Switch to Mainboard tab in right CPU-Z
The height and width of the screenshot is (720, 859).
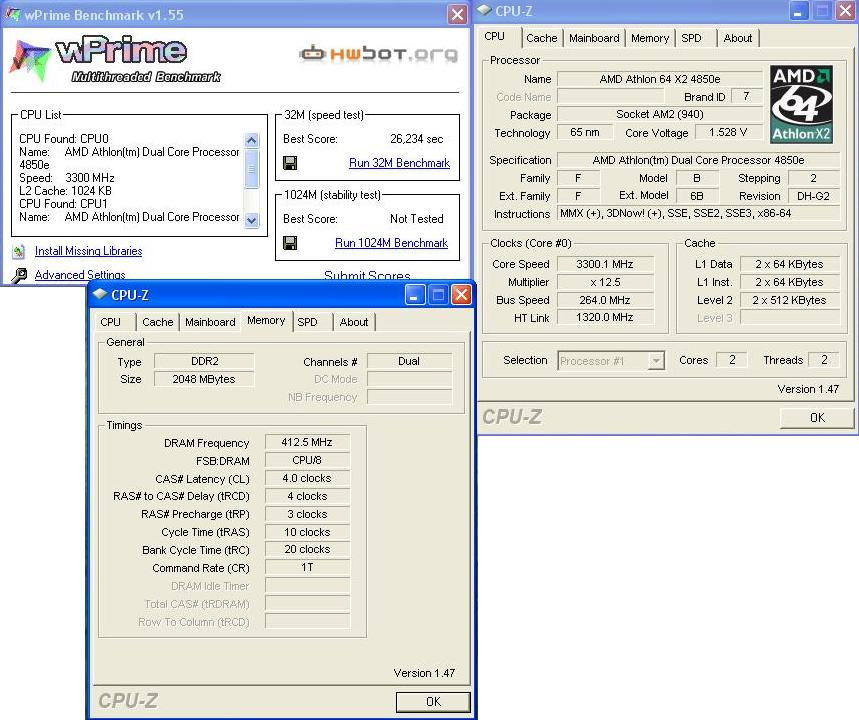coord(594,38)
